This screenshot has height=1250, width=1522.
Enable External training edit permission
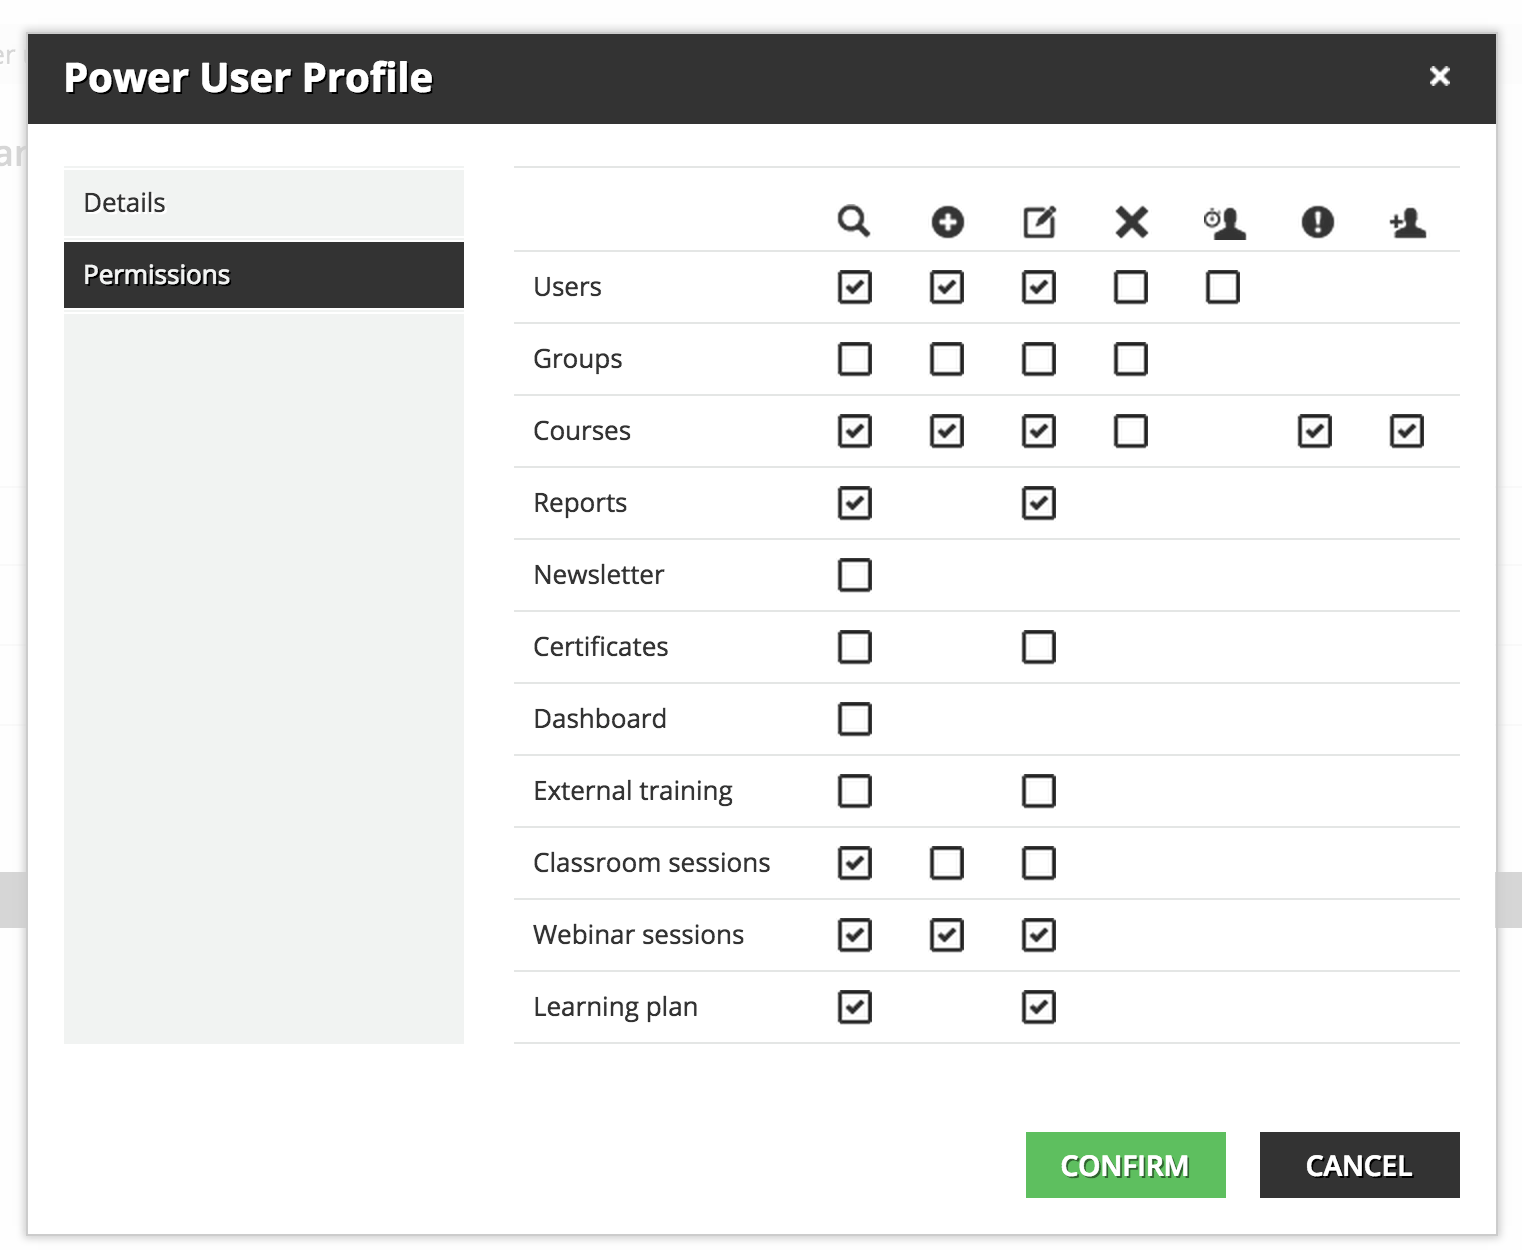click(x=1039, y=791)
